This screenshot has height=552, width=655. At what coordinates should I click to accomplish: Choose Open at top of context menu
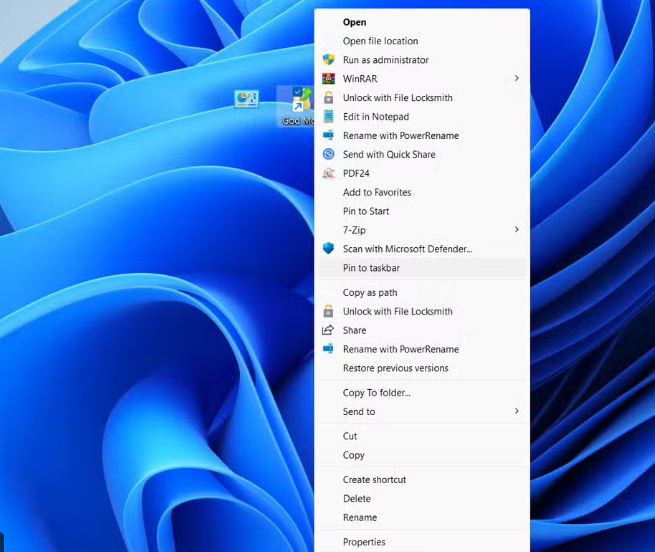tap(354, 22)
